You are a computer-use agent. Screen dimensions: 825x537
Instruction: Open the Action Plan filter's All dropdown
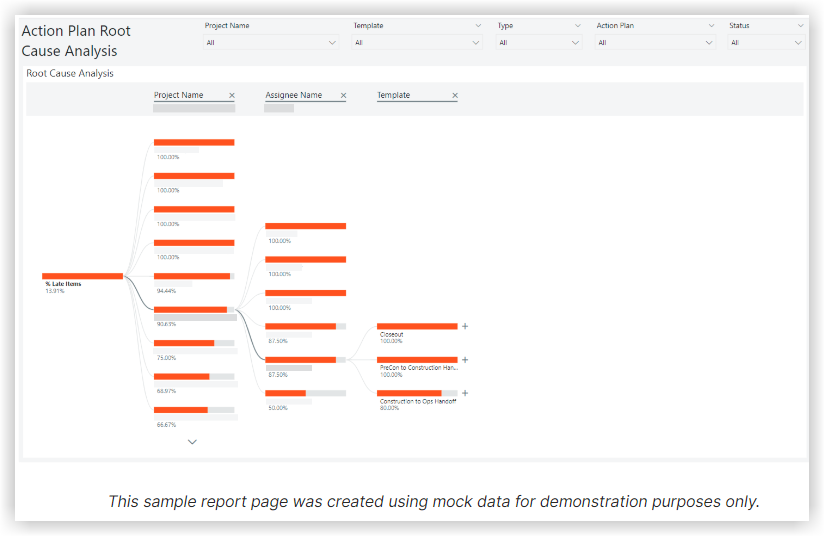click(655, 43)
